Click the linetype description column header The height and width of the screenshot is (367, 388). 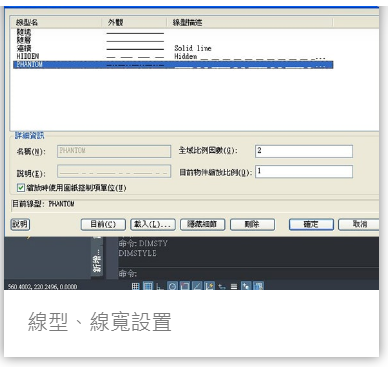pos(249,22)
